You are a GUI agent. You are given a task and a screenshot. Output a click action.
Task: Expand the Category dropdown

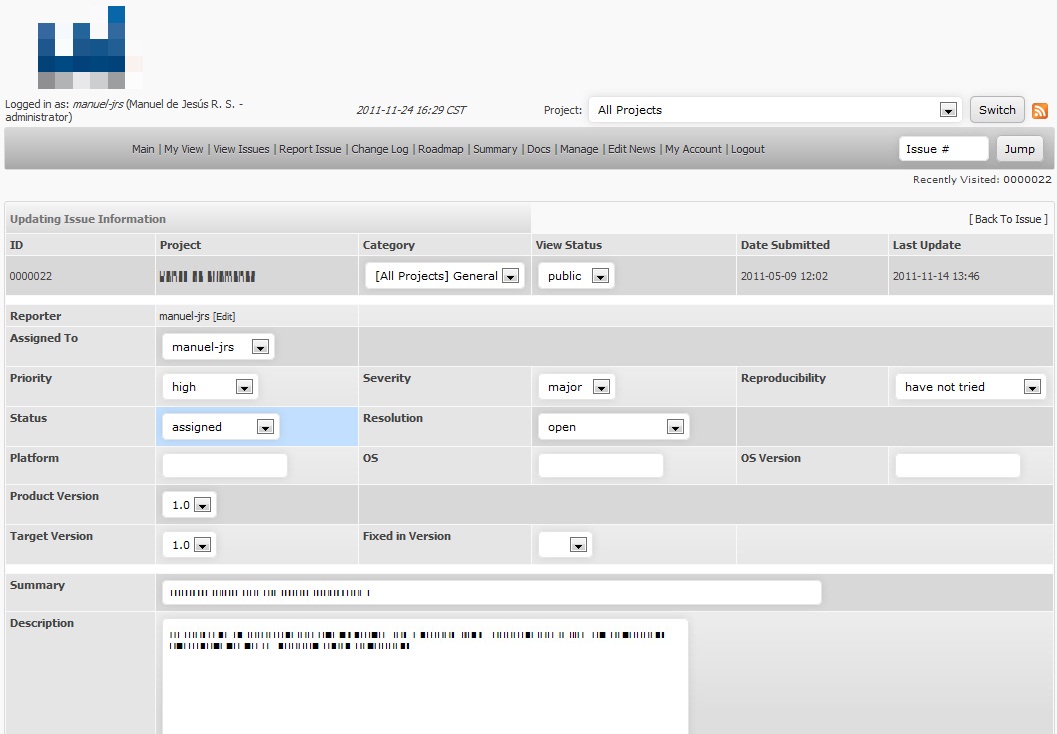[x=445, y=276]
